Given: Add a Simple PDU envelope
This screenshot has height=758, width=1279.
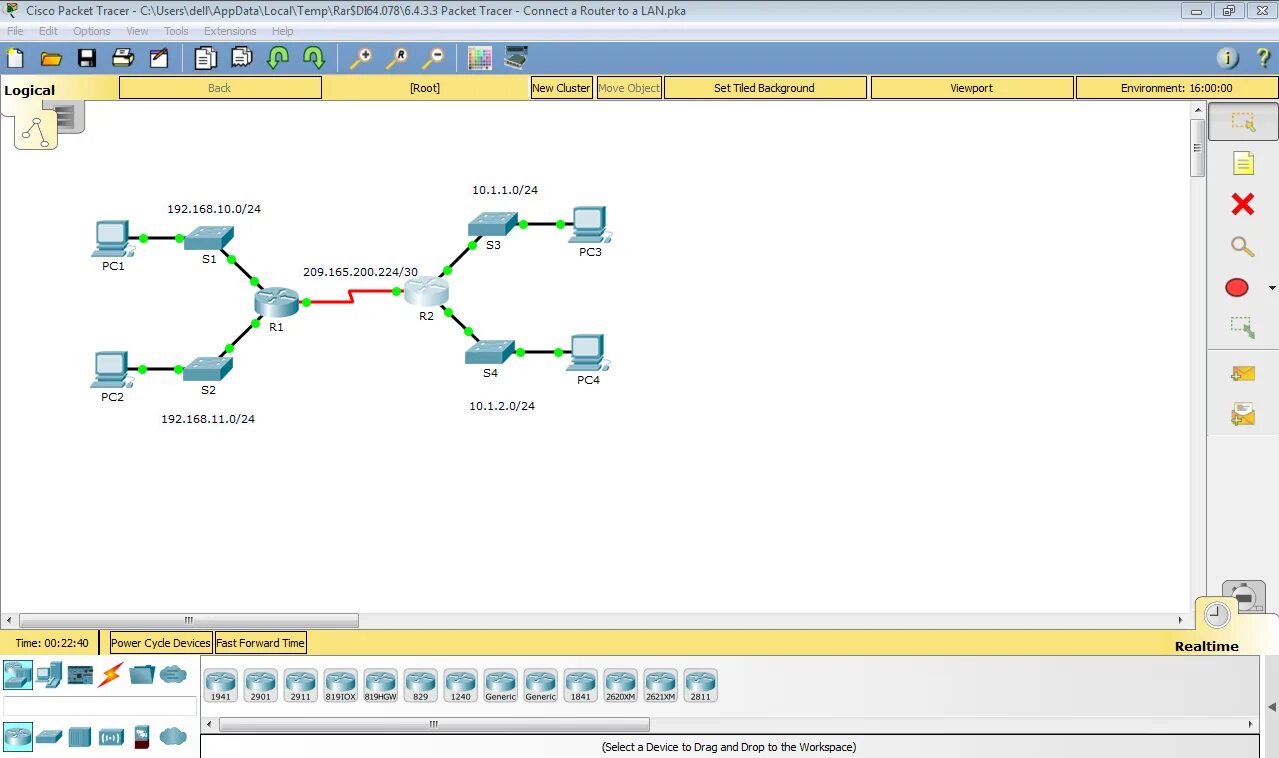Looking at the screenshot, I should (1243, 373).
